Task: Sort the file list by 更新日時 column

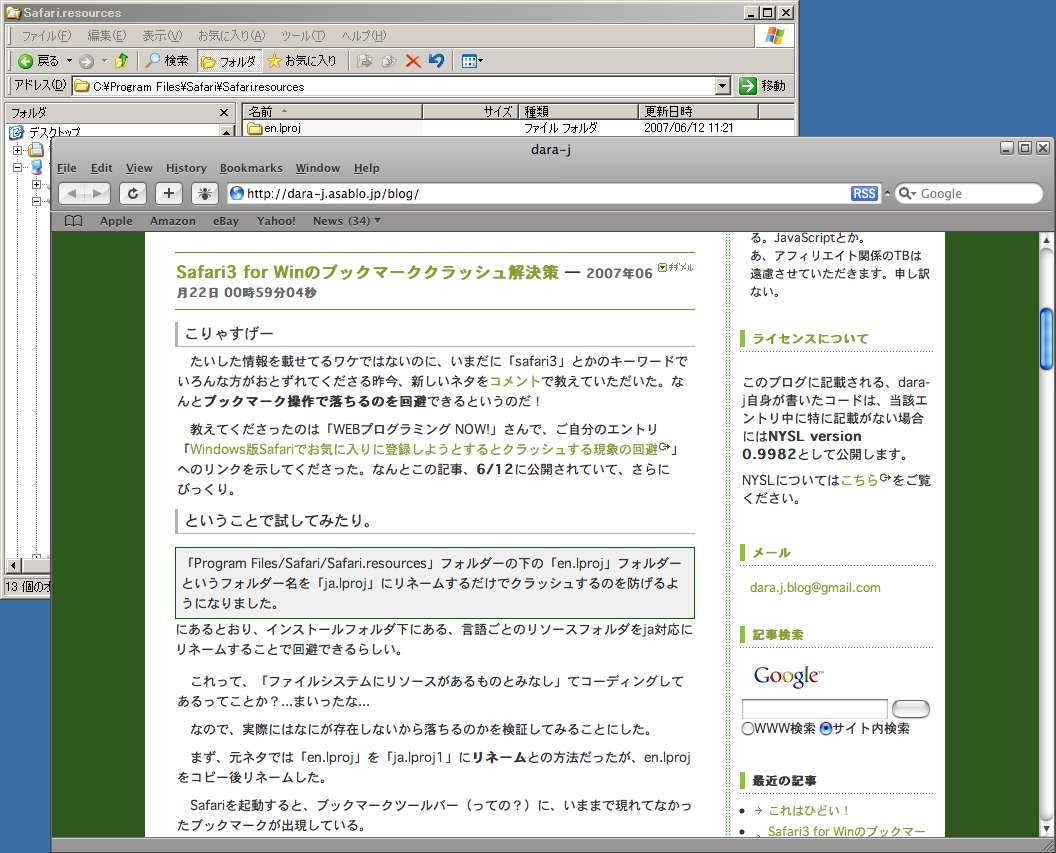Action: pos(697,112)
